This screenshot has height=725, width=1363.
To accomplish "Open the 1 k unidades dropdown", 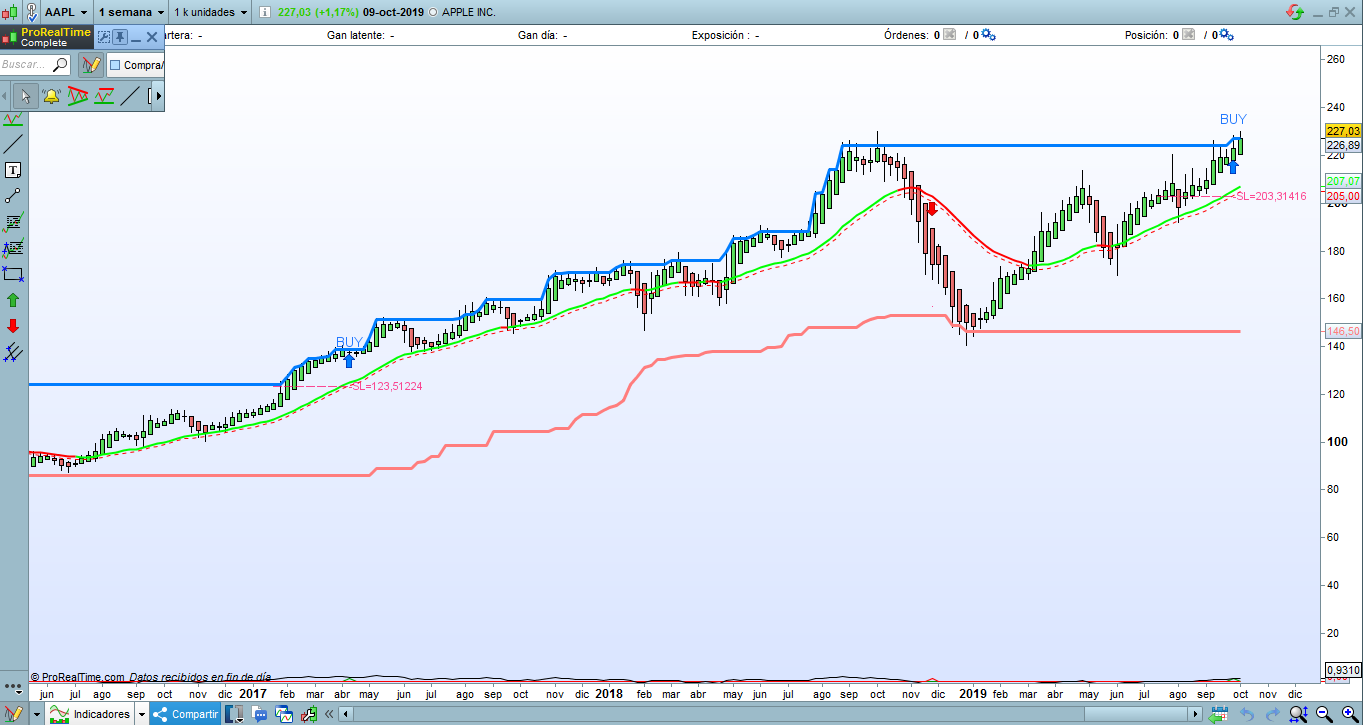I will [210, 12].
